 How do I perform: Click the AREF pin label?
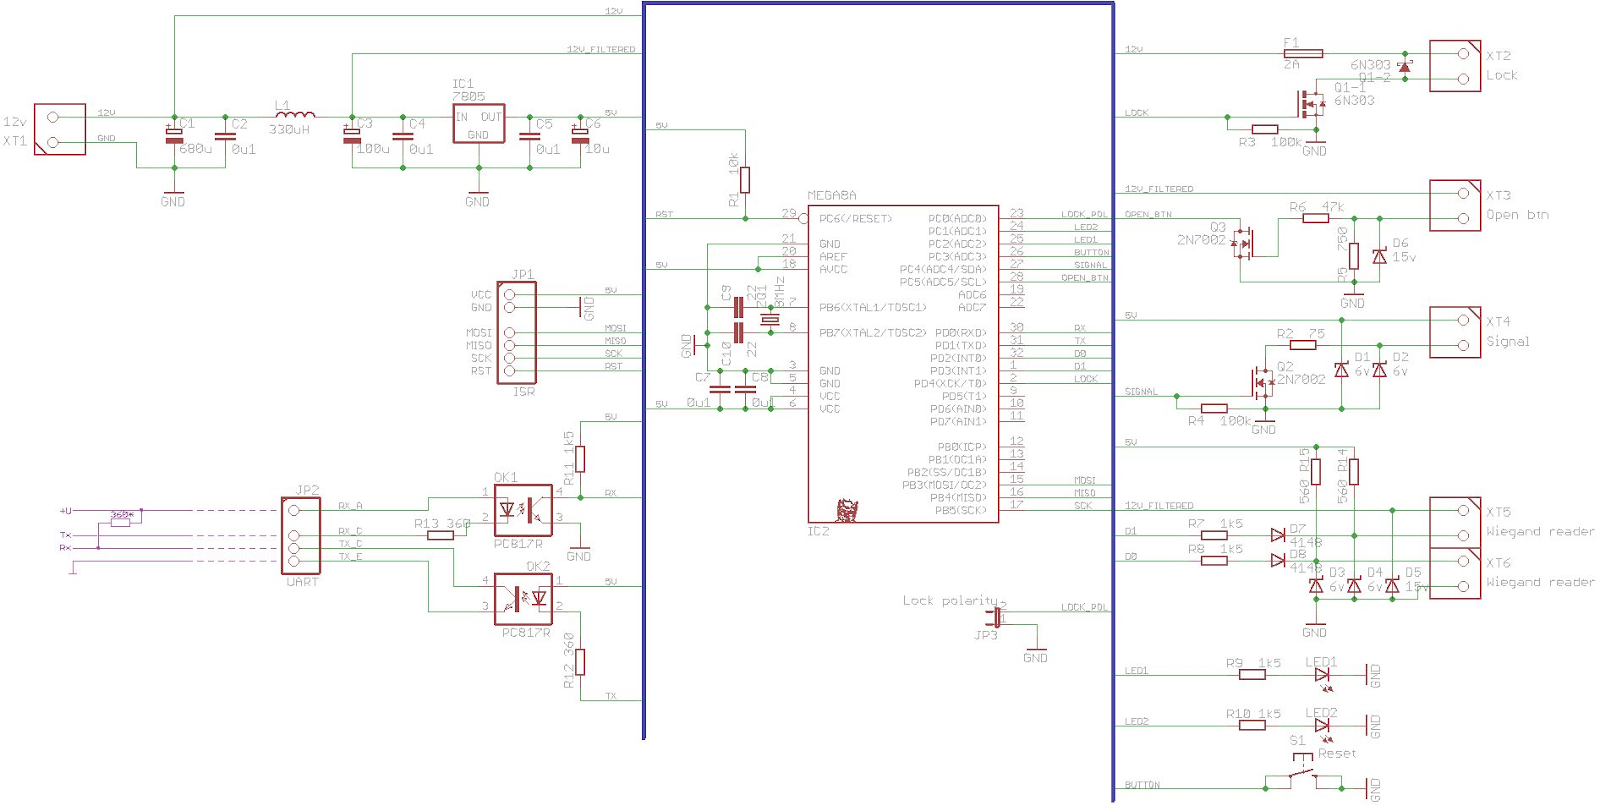click(x=832, y=257)
